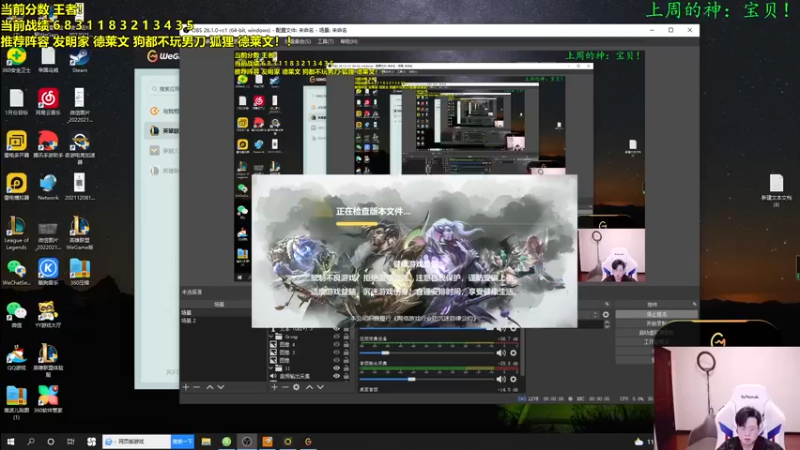Screen dimensions: 800x450
Task: Select first 场景 entry in scenes list
Action: tap(215, 312)
